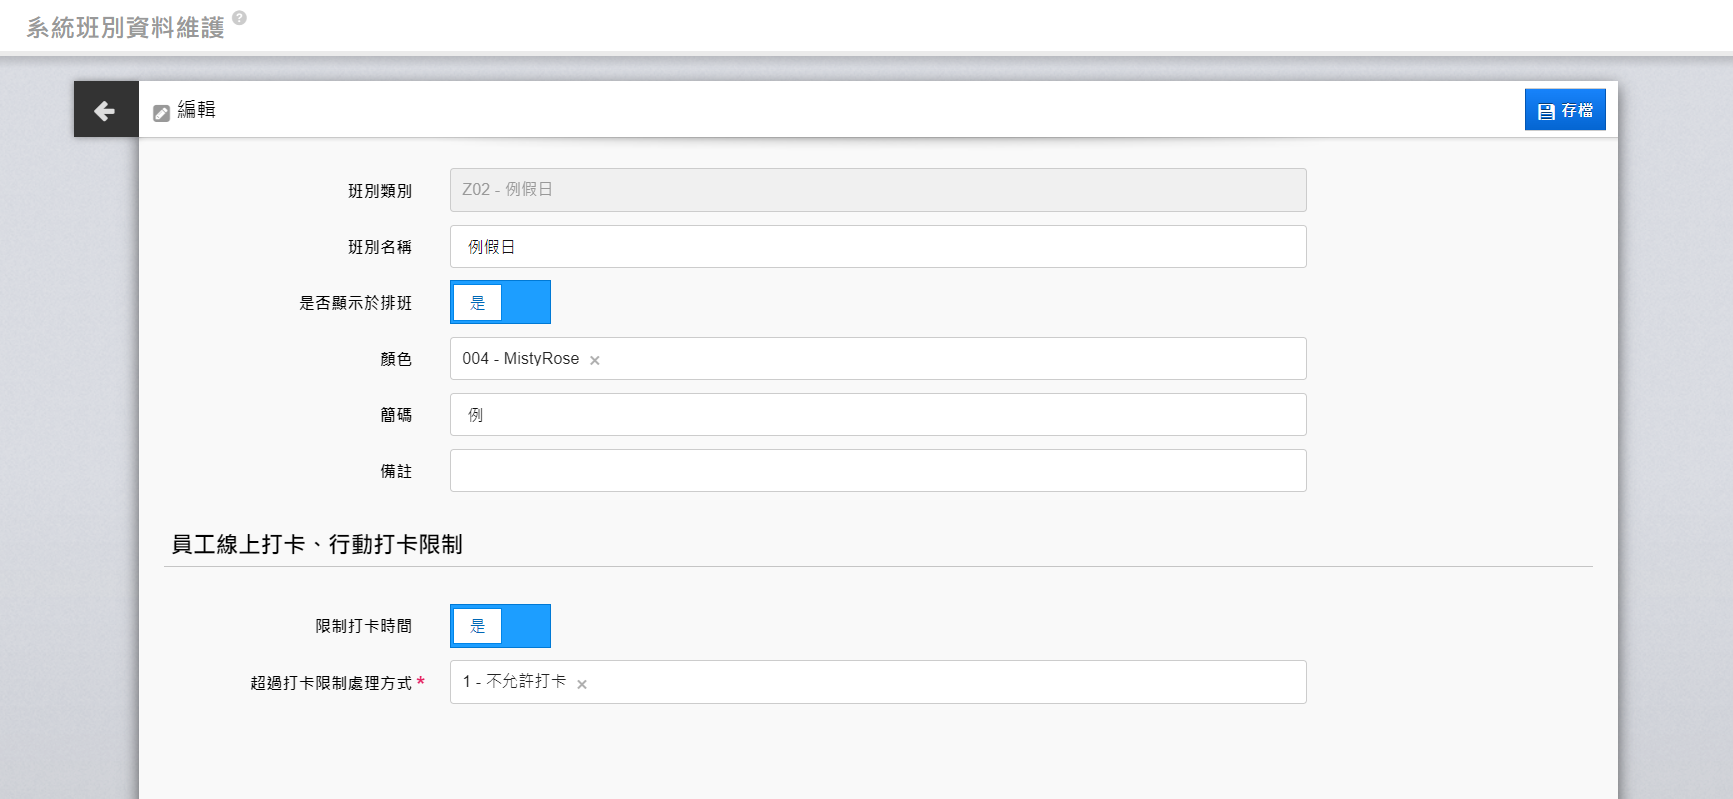Click the 超過打卡限制處理方式 field label

point(331,683)
